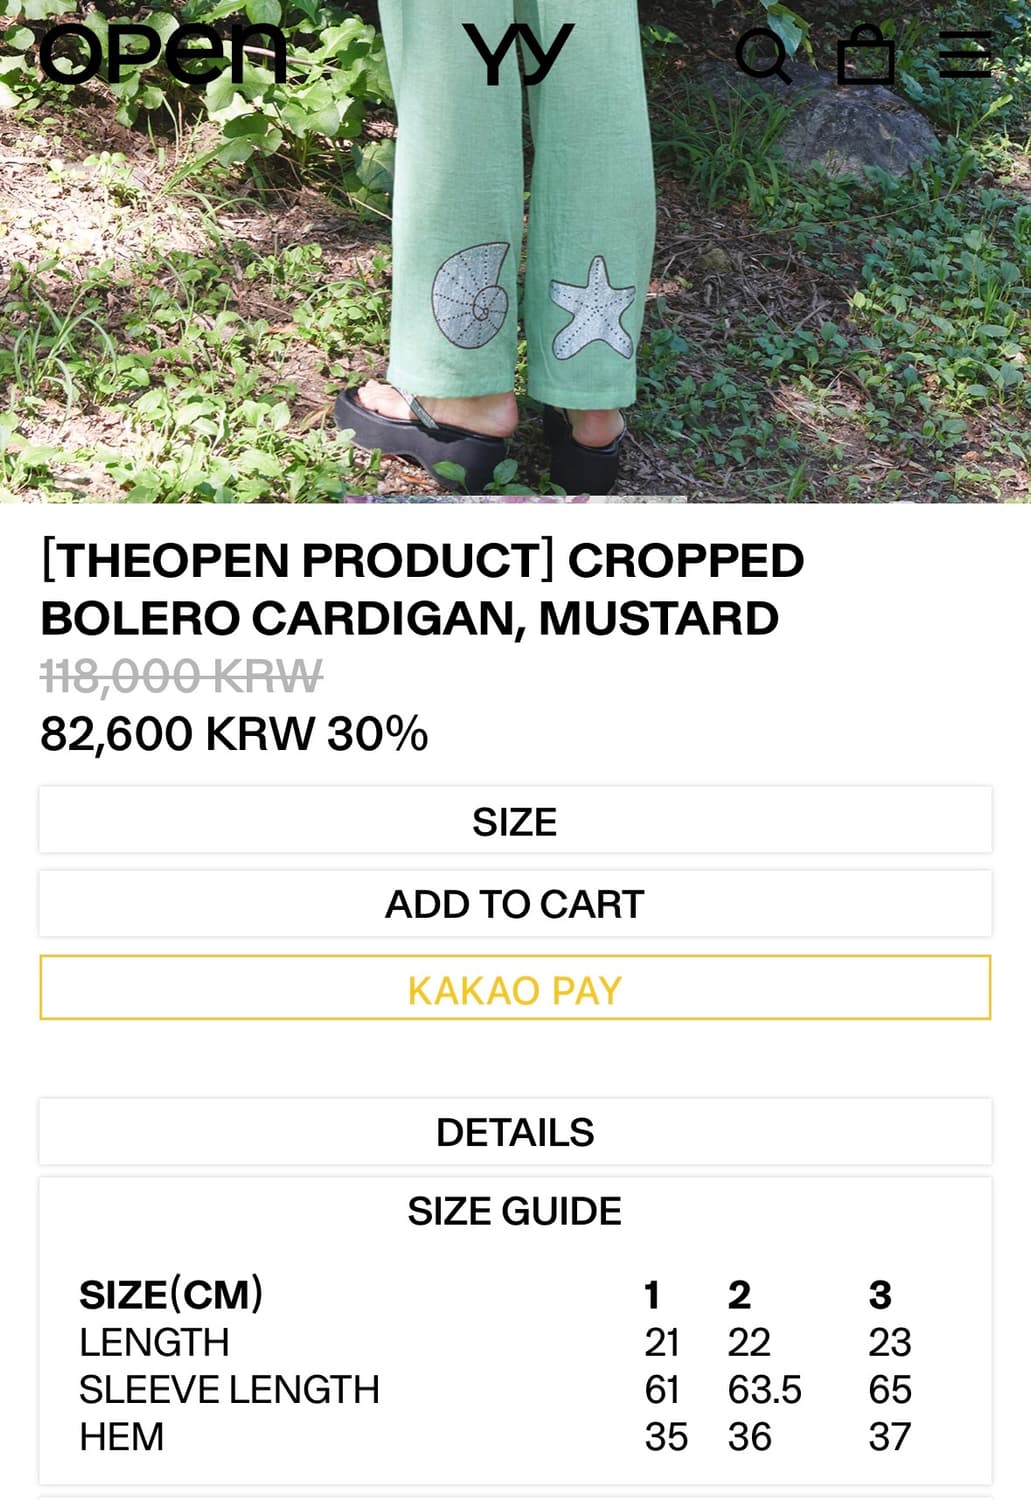Select the size 3 column header
Image resolution: width=1031 pixels, height=1500 pixels.
tap(879, 1295)
